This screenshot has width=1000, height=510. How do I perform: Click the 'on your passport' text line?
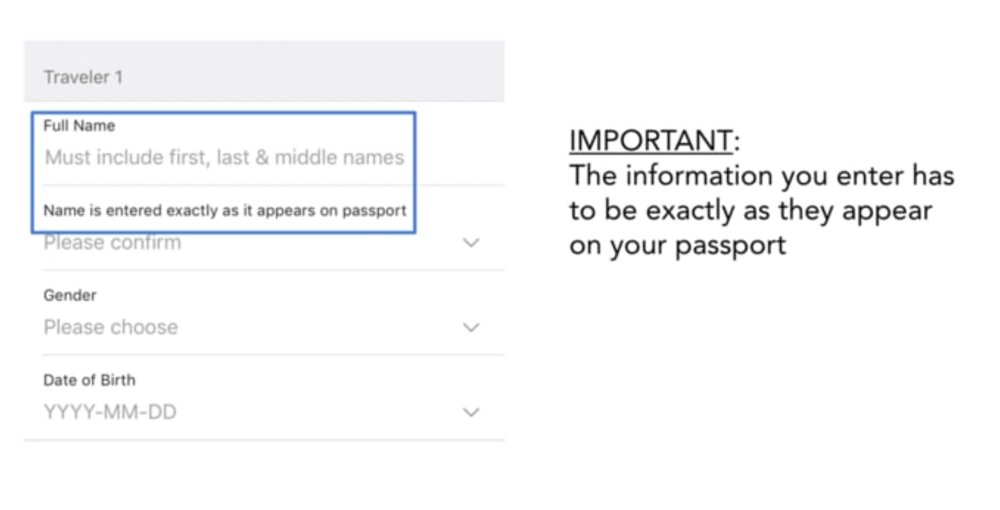point(677,246)
